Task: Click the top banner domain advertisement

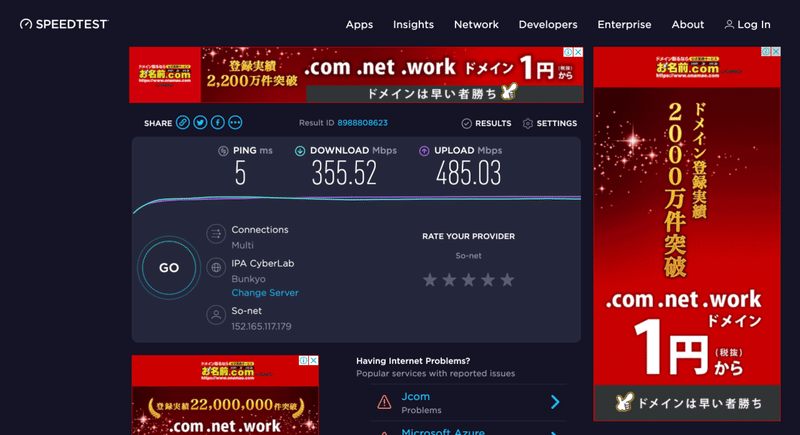Action: [x=356, y=75]
